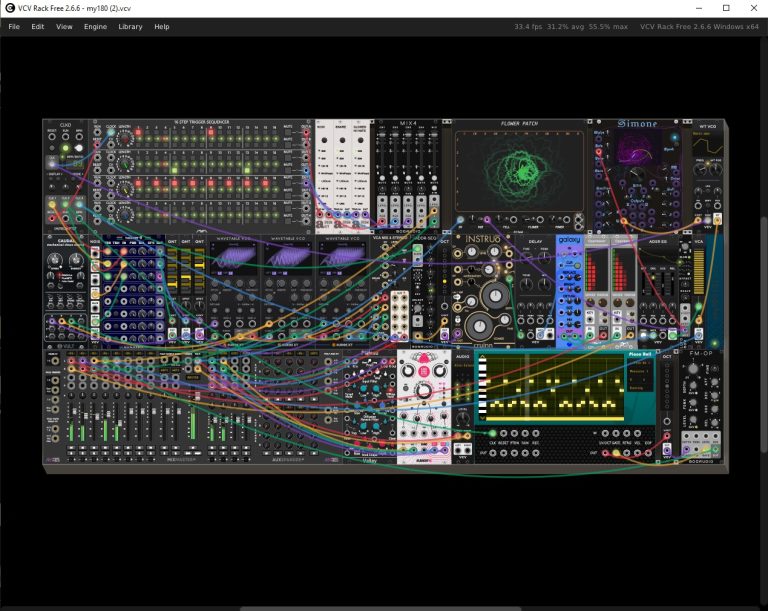Toggle lit step 9 on sequencer row one
This screenshot has height=611, width=768.
coord(211,132)
